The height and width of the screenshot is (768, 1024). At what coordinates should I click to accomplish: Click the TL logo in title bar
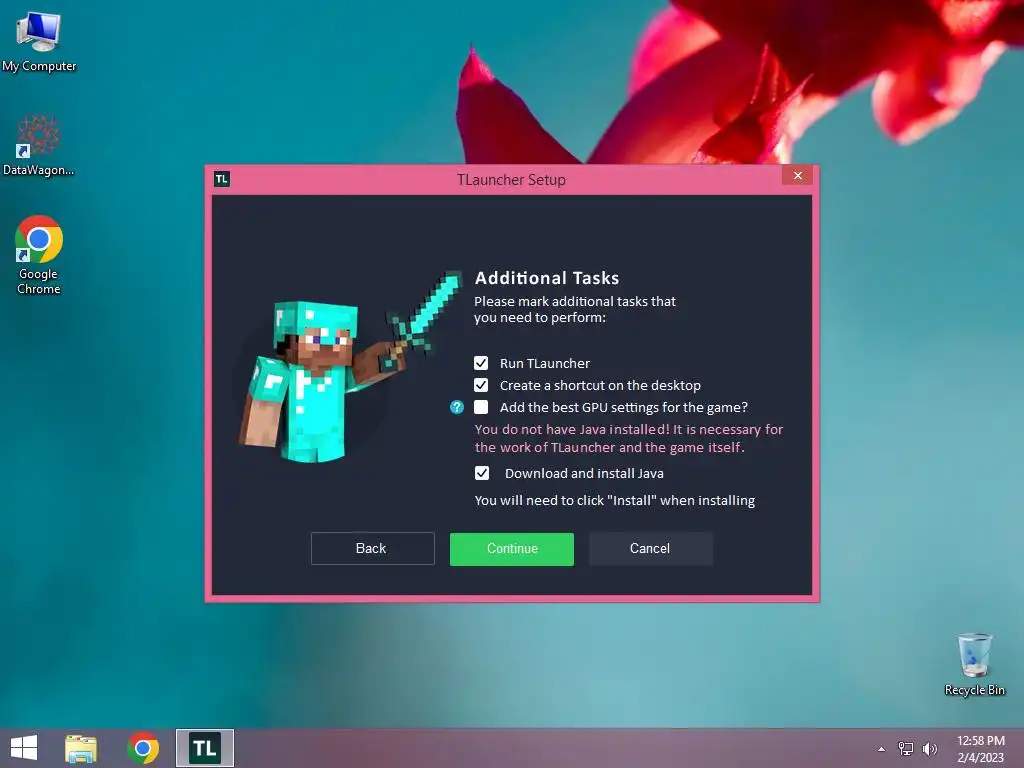[222, 179]
